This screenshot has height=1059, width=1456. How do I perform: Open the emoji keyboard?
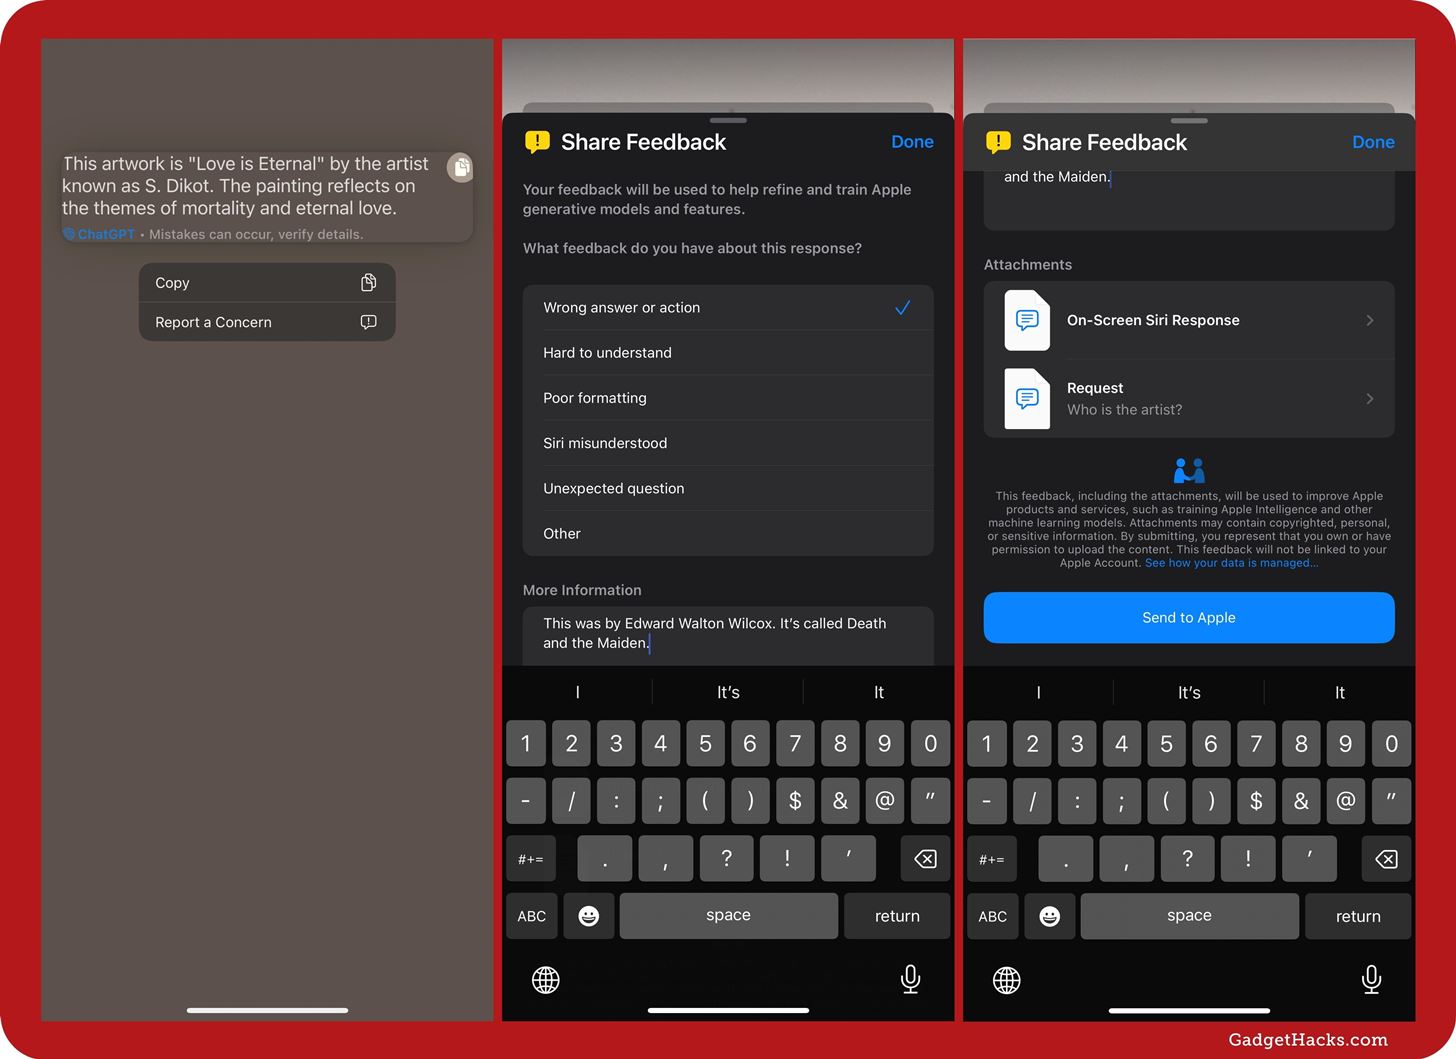tap(588, 916)
